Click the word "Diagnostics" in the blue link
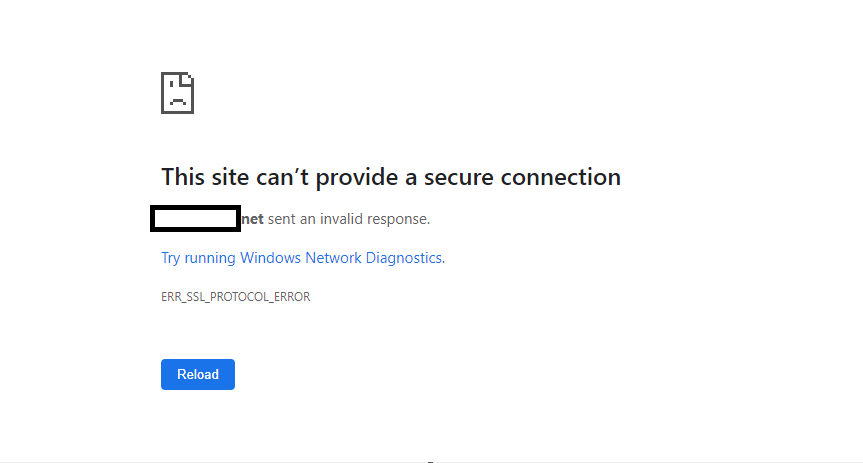 [405, 258]
